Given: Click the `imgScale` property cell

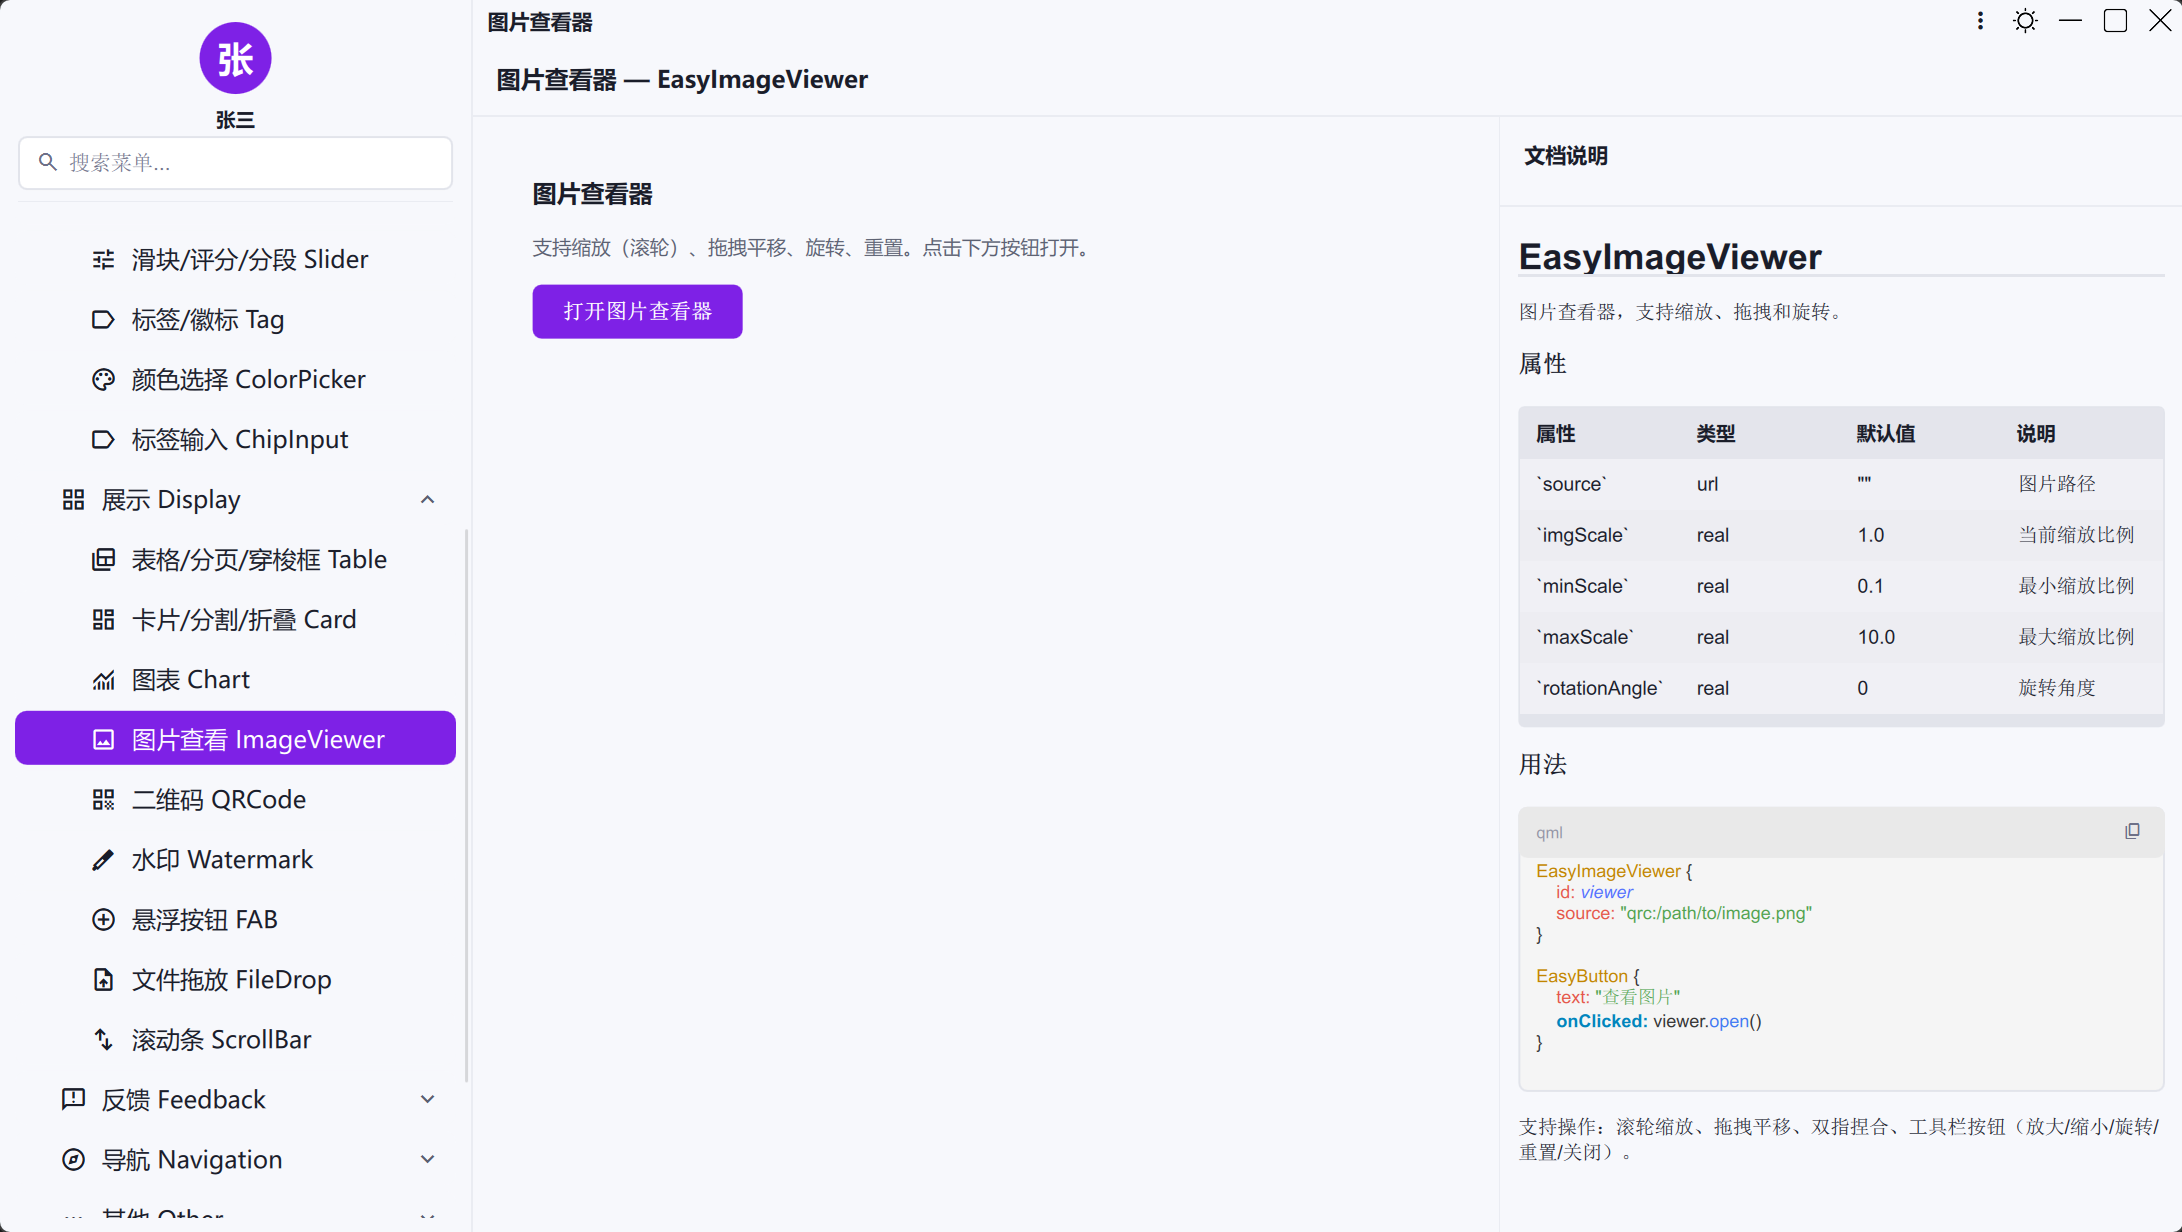Looking at the screenshot, I should 1583,535.
